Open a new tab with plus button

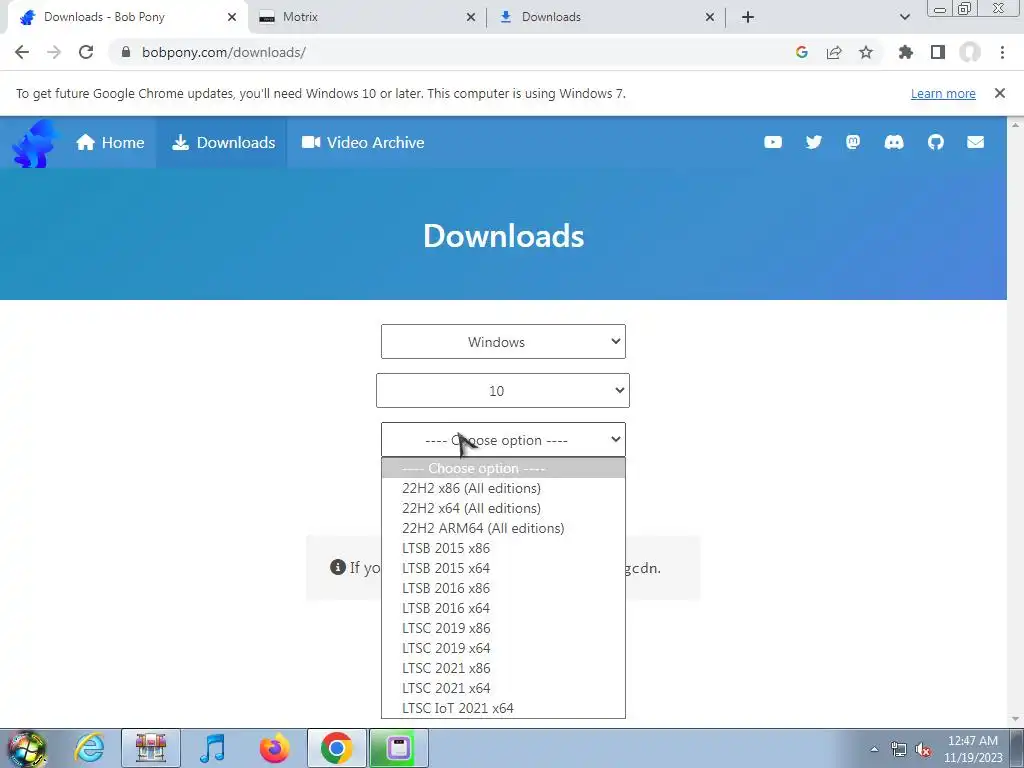(x=748, y=17)
